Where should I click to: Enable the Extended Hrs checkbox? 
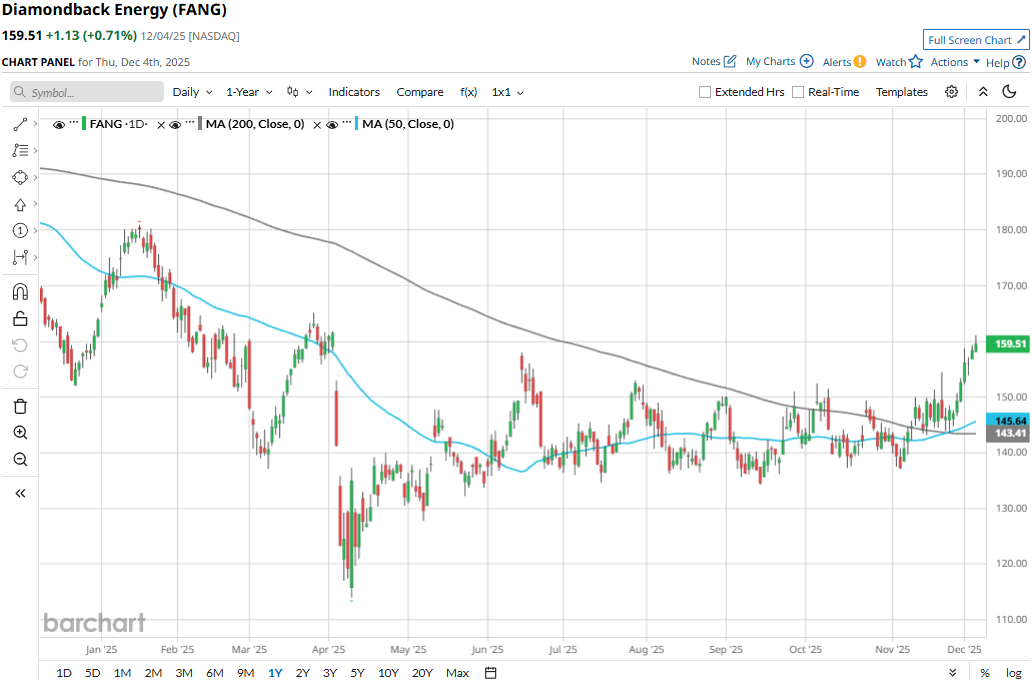705,92
